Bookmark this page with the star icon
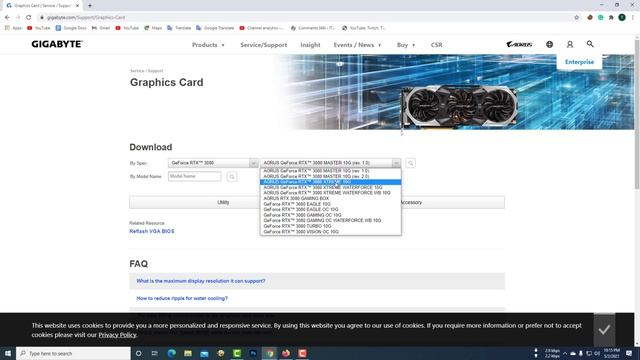Viewport: 640px width, 360px height. pyautogui.click(x=576, y=18)
